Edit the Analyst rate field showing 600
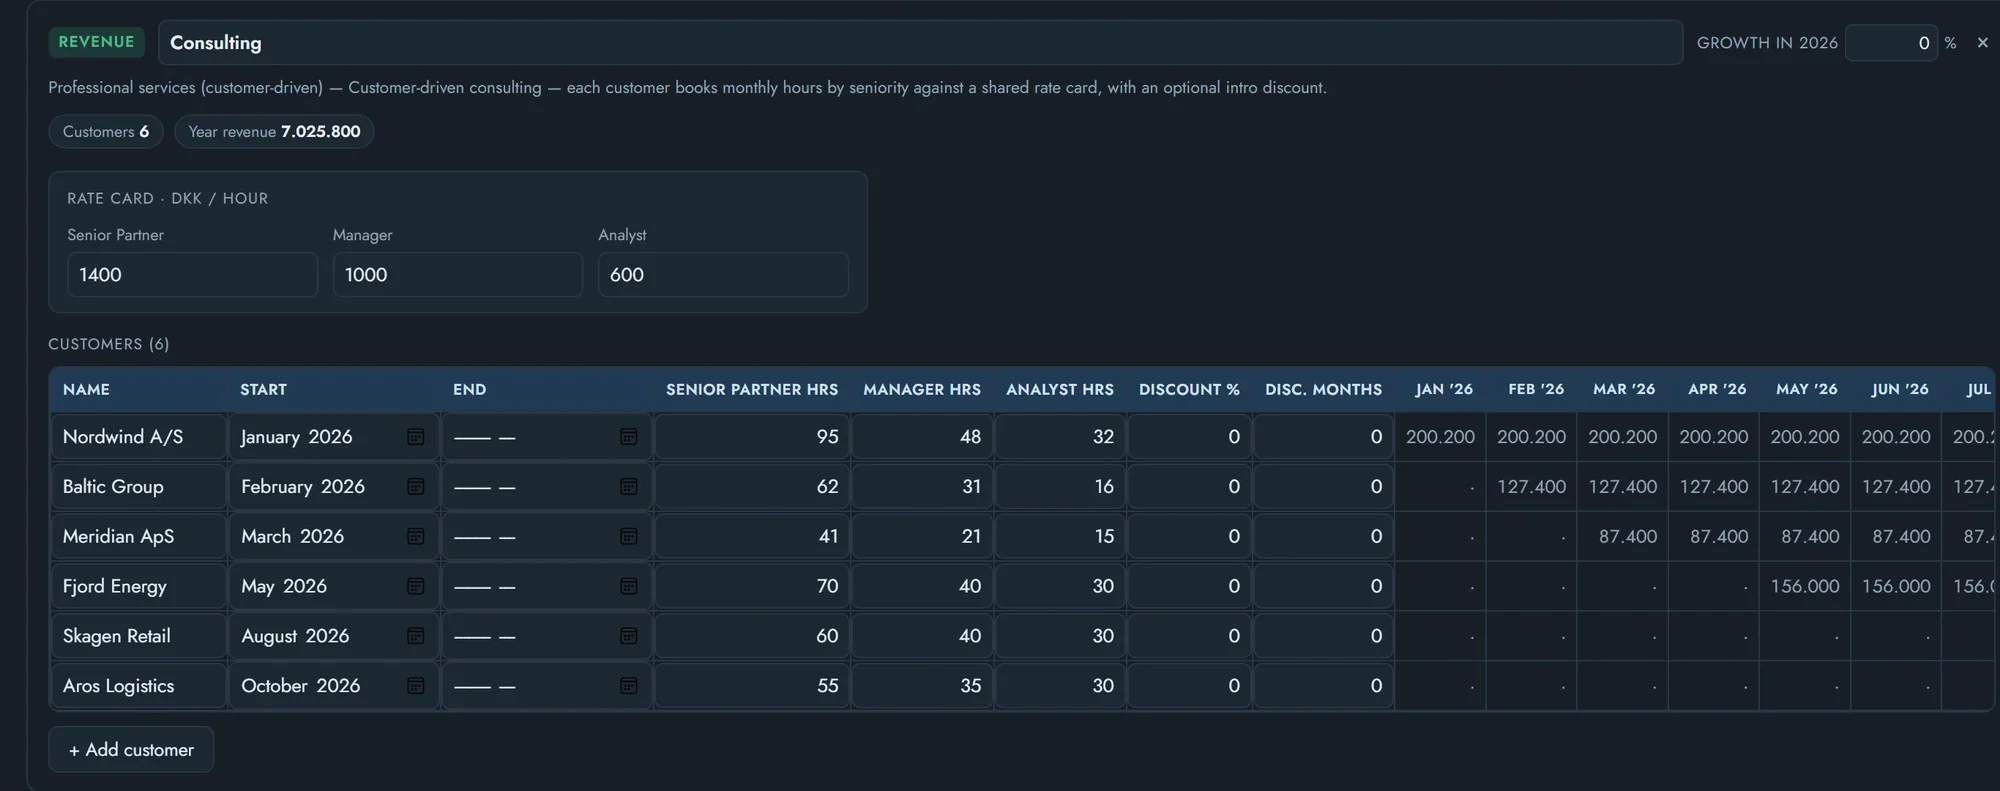The height and width of the screenshot is (791, 2000). tap(723, 275)
